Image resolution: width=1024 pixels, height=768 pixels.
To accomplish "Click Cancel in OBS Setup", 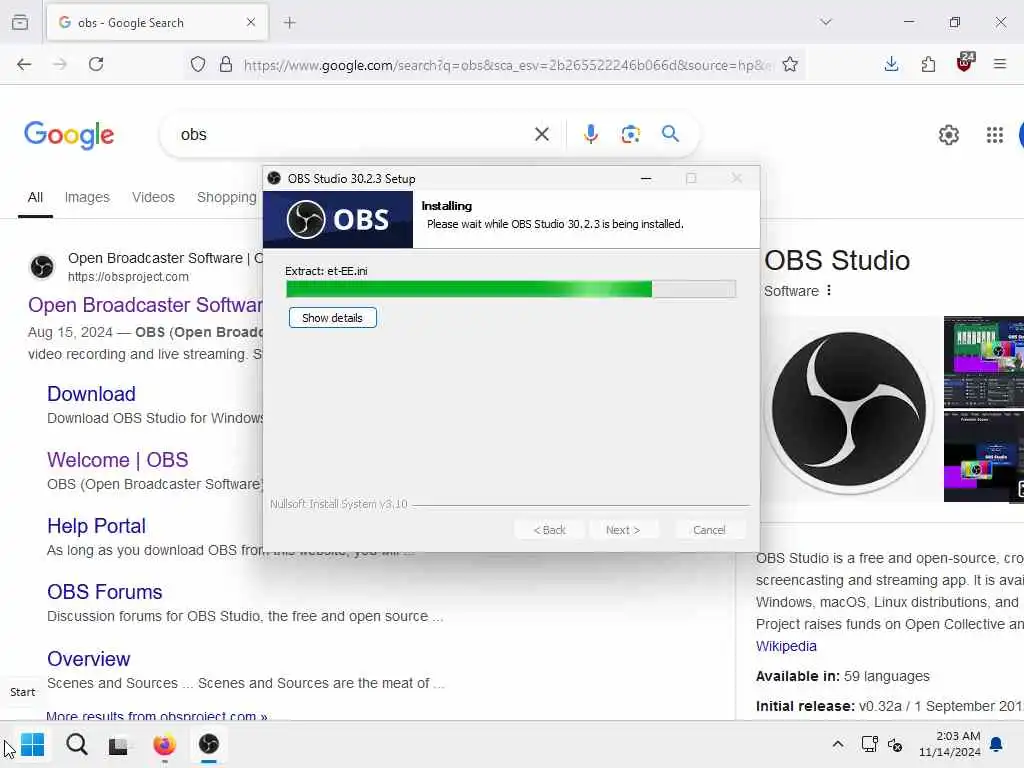I will coord(709,530).
